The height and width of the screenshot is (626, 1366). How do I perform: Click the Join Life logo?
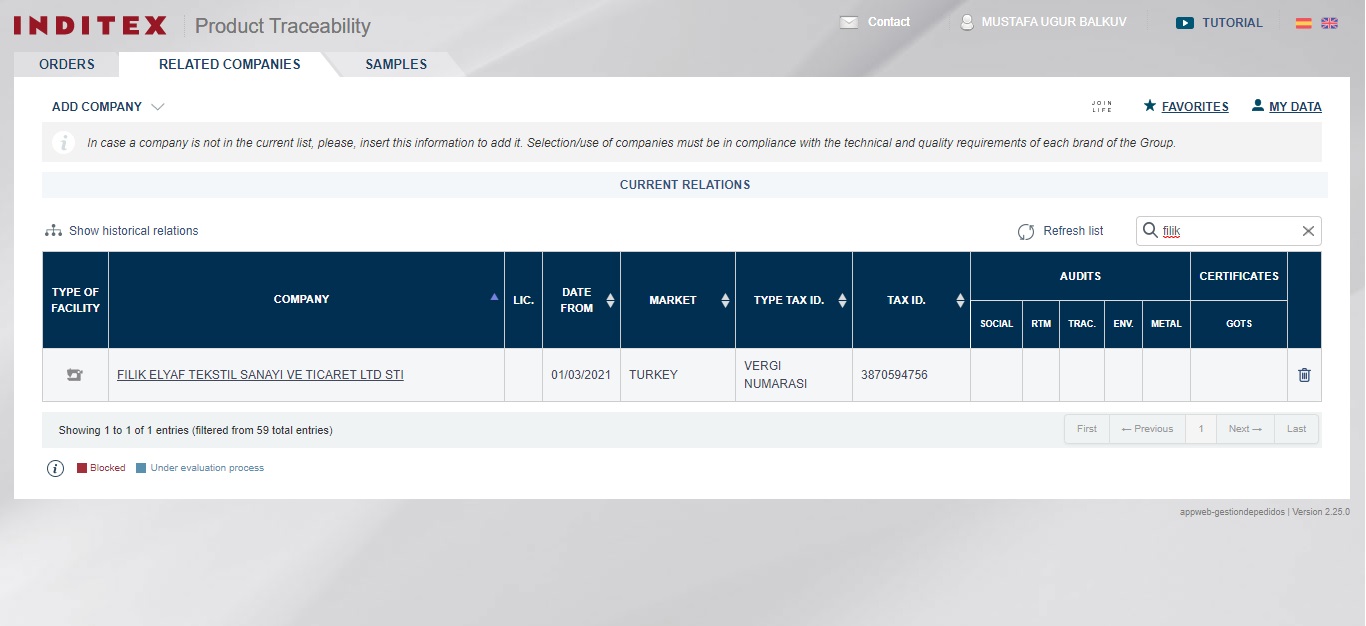(1101, 106)
